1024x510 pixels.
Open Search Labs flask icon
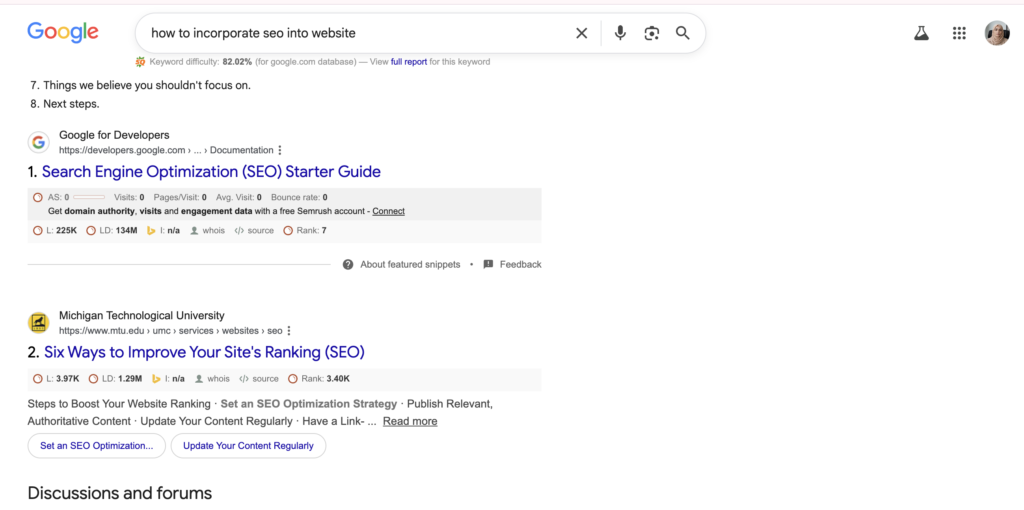921,33
